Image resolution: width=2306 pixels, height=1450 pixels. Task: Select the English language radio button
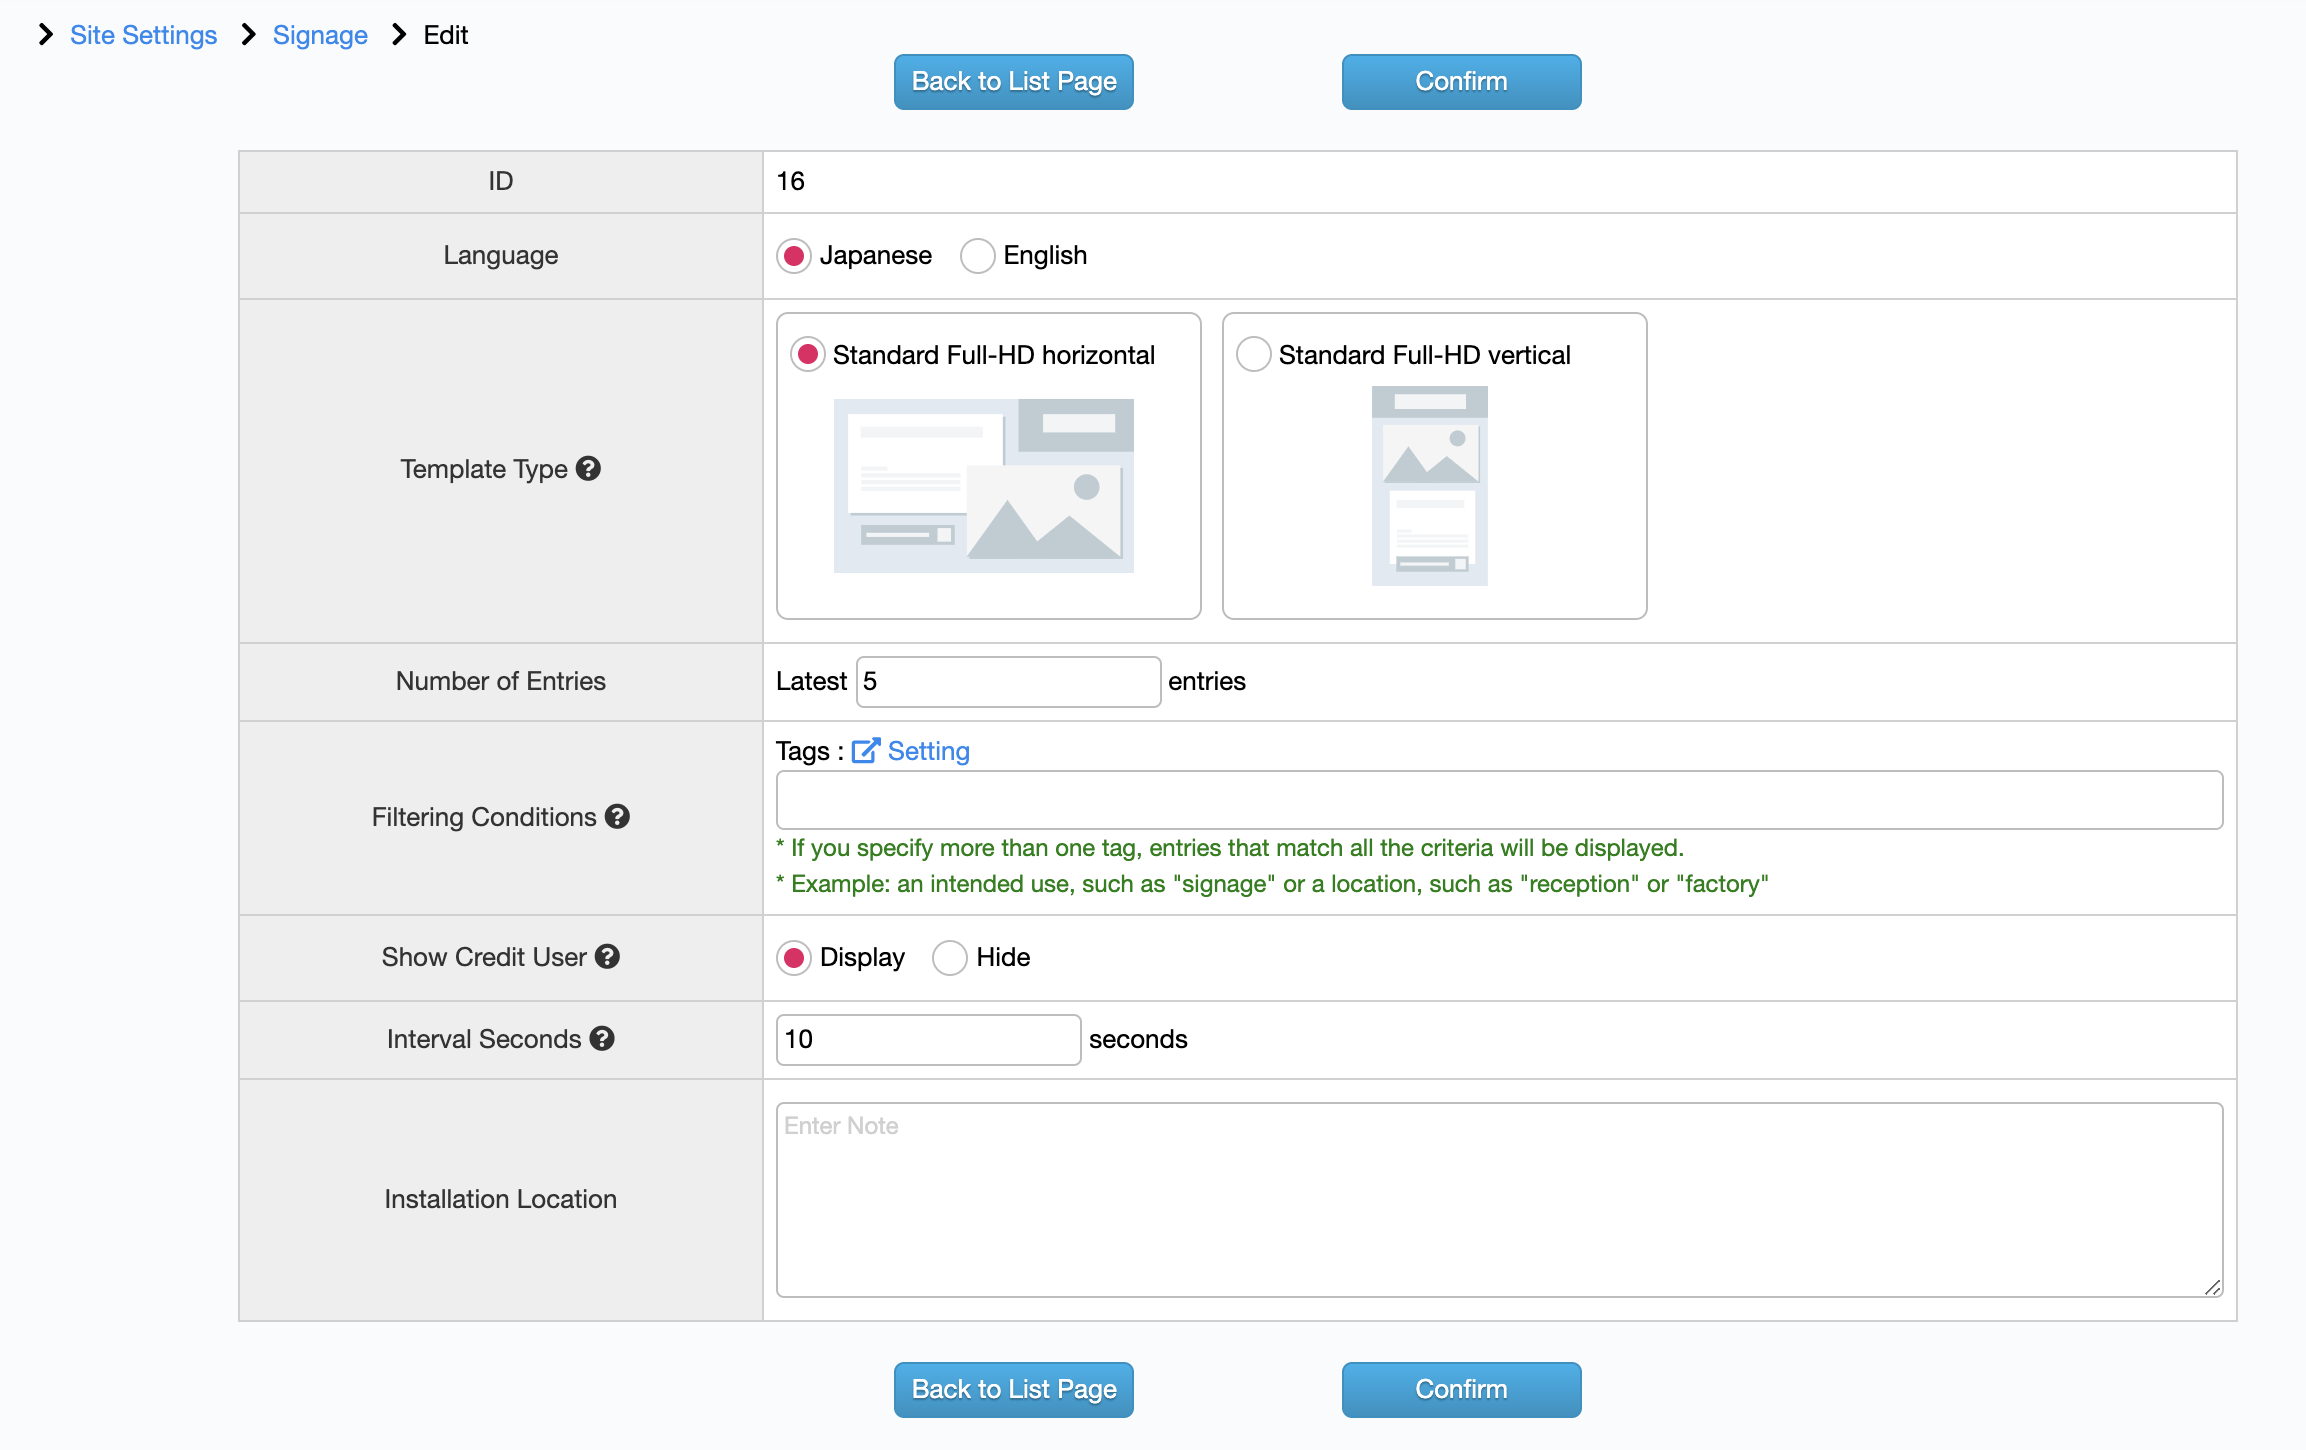click(977, 256)
